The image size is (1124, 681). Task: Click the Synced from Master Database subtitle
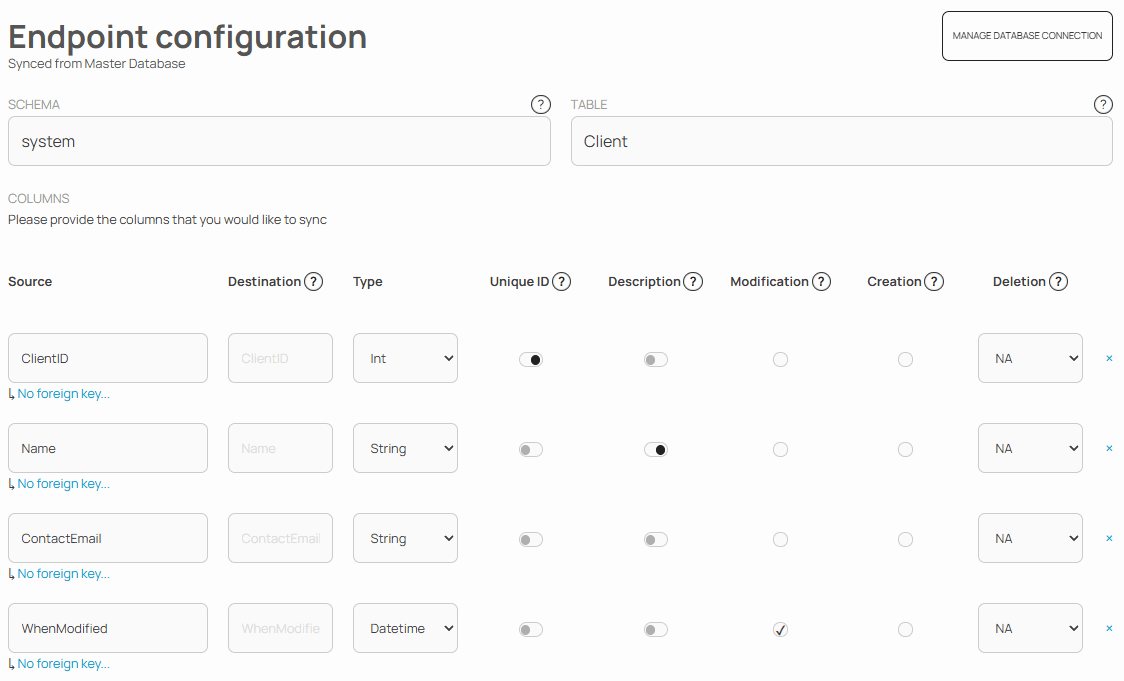(97, 64)
